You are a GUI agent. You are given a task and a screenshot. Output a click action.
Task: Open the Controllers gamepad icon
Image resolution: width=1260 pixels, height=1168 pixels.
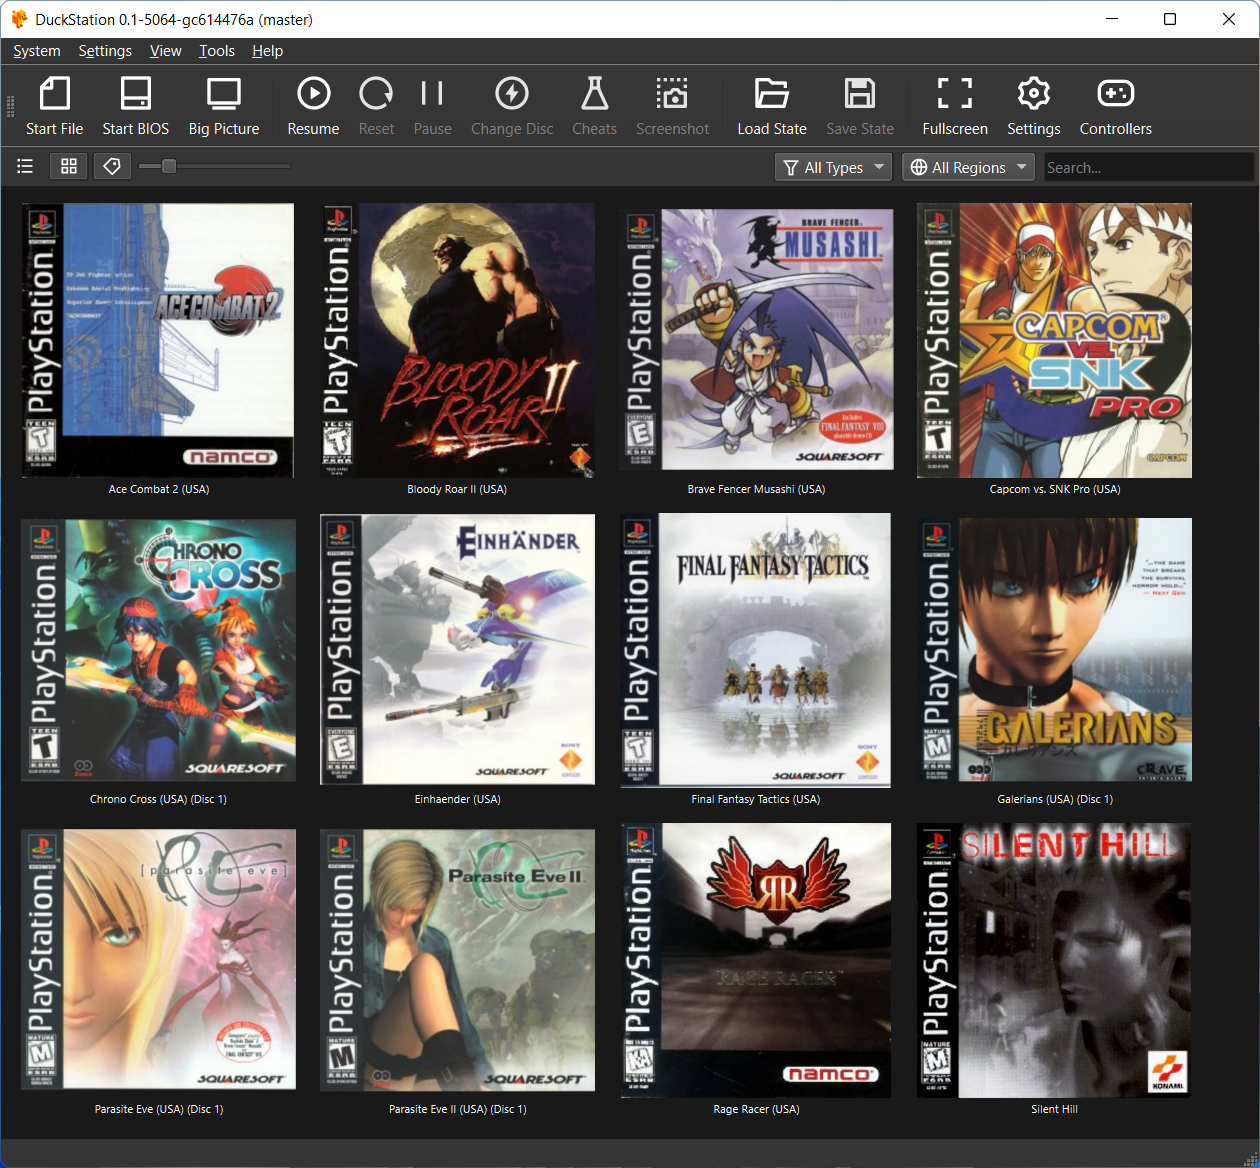coord(1115,94)
